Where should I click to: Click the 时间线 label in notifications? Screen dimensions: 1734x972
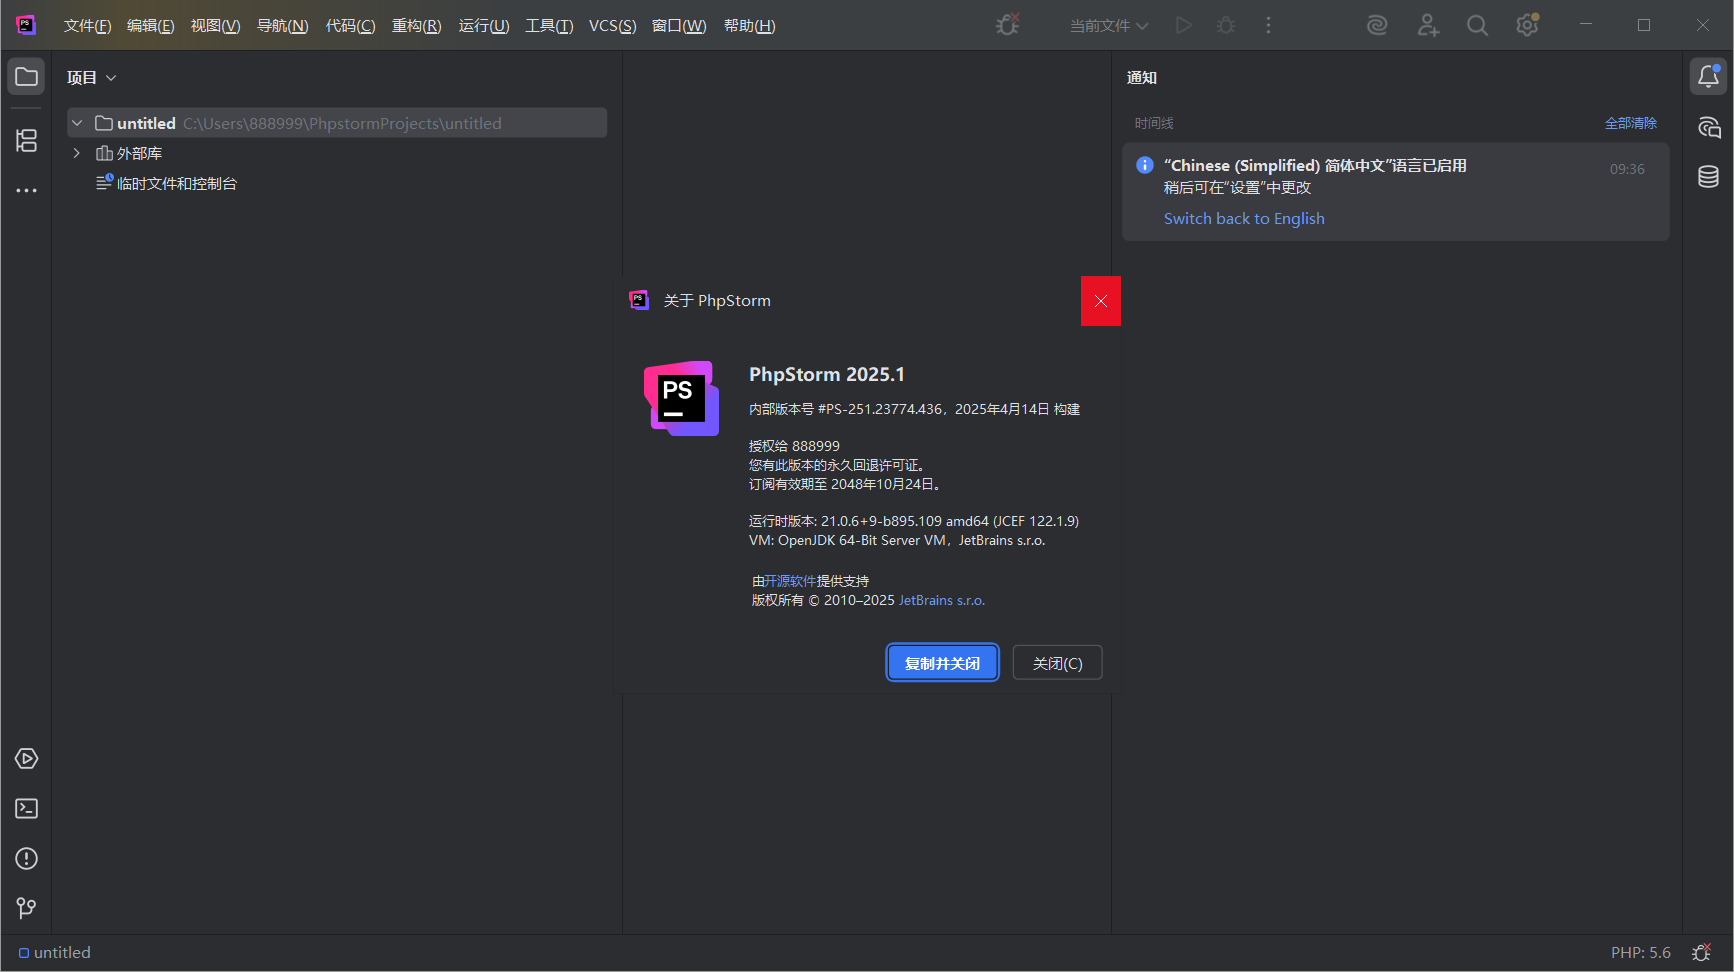(1154, 123)
